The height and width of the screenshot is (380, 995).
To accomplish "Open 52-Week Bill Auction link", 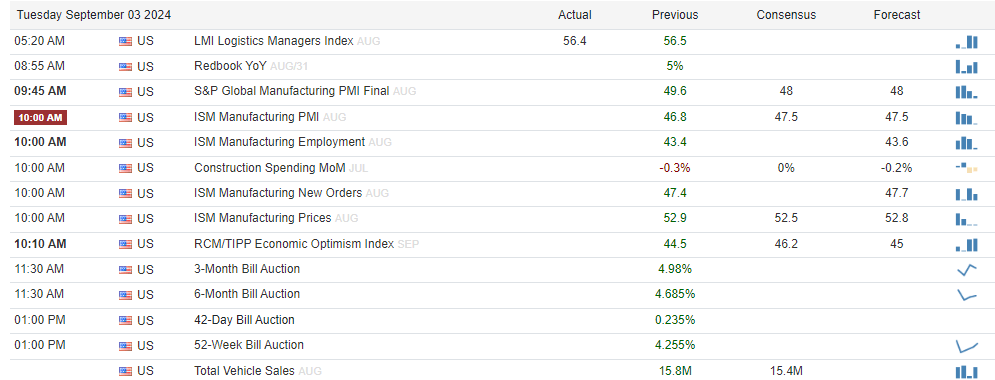I will [x=249, y=345].
